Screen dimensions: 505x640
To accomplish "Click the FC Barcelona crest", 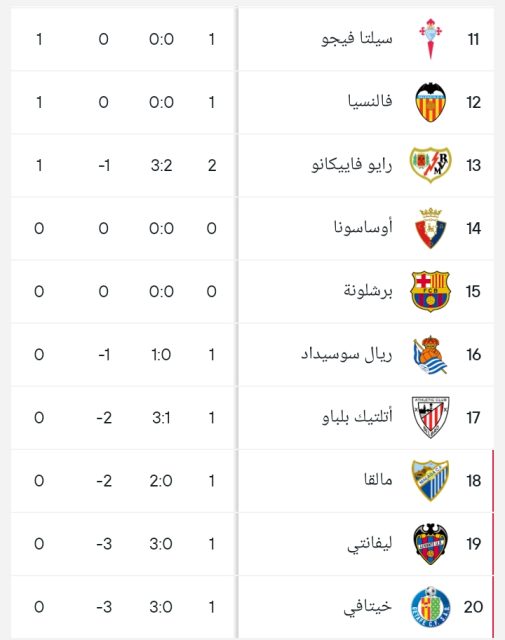I will click(430, 291).
